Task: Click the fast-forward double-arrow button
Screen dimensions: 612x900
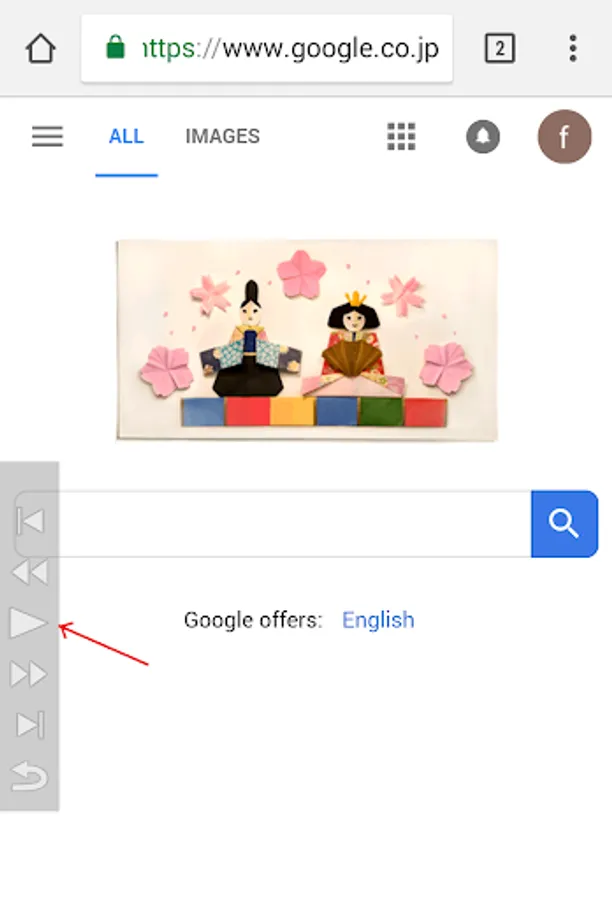Action: (x=29, y=674)
